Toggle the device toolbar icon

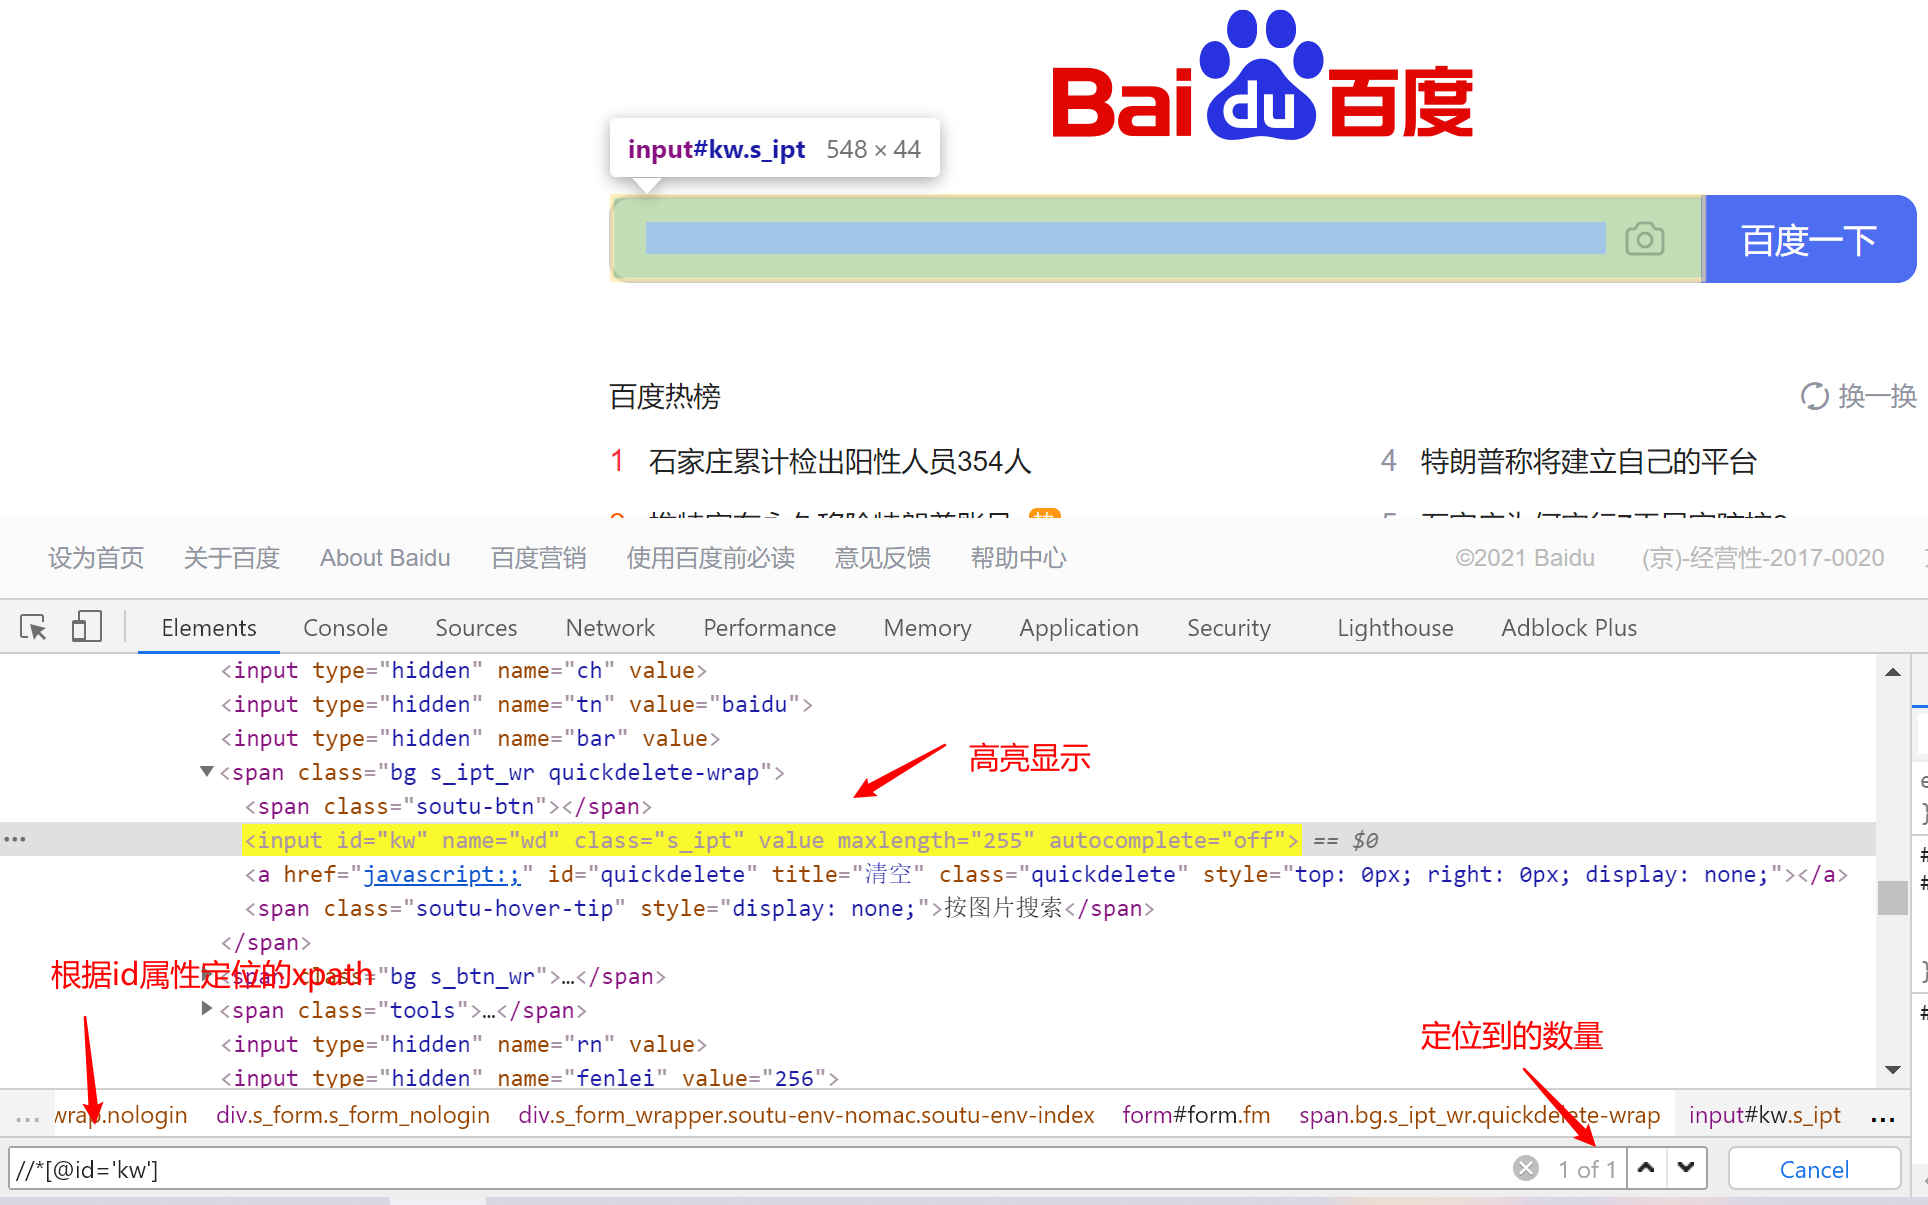pyautogui.click(x=86, y=627)
